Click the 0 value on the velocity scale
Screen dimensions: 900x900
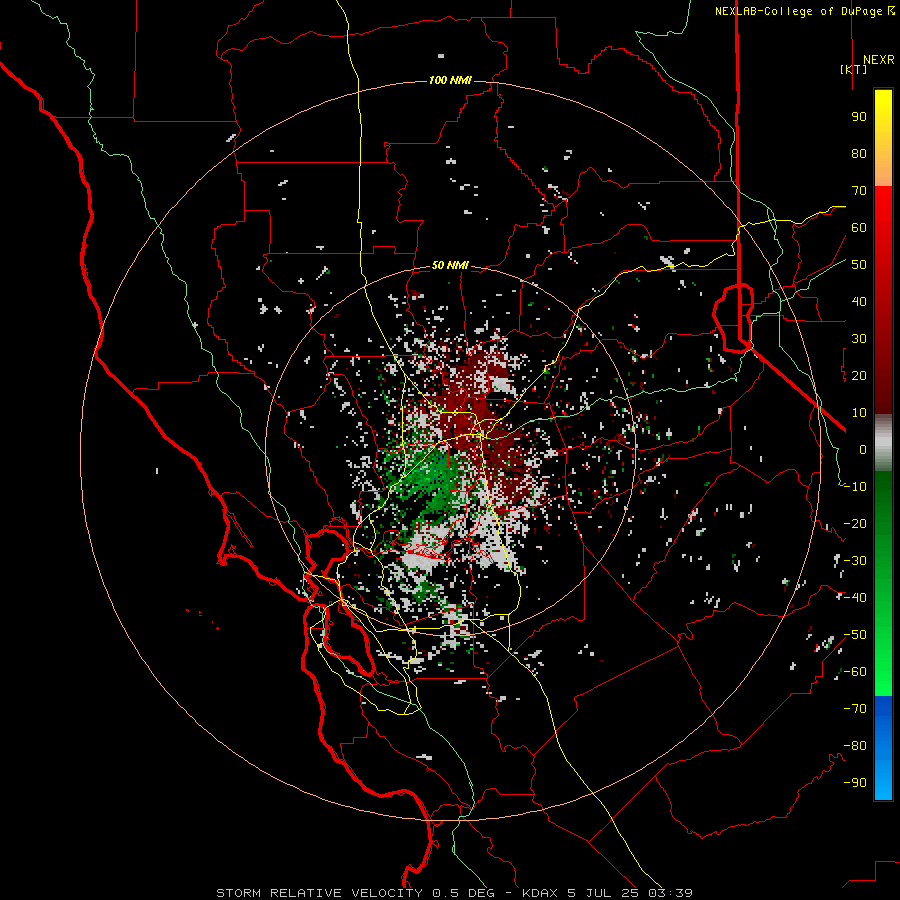coord(863,450)
